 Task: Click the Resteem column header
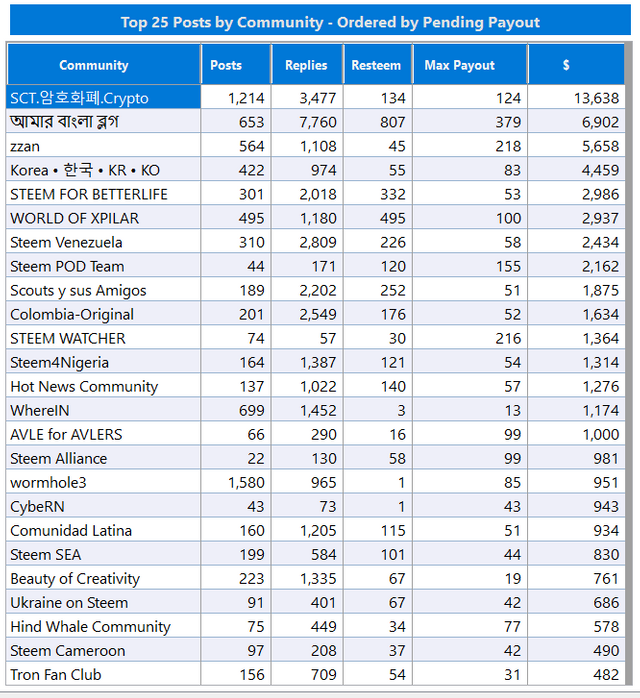point(378,65)
